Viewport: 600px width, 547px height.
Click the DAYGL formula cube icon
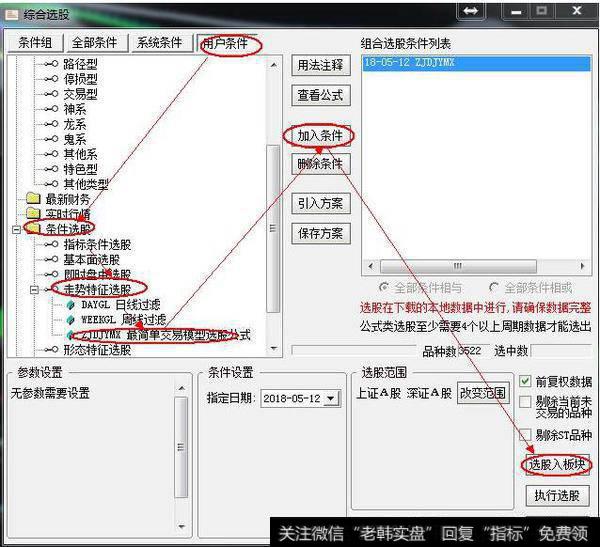click(x=70, y=305)
